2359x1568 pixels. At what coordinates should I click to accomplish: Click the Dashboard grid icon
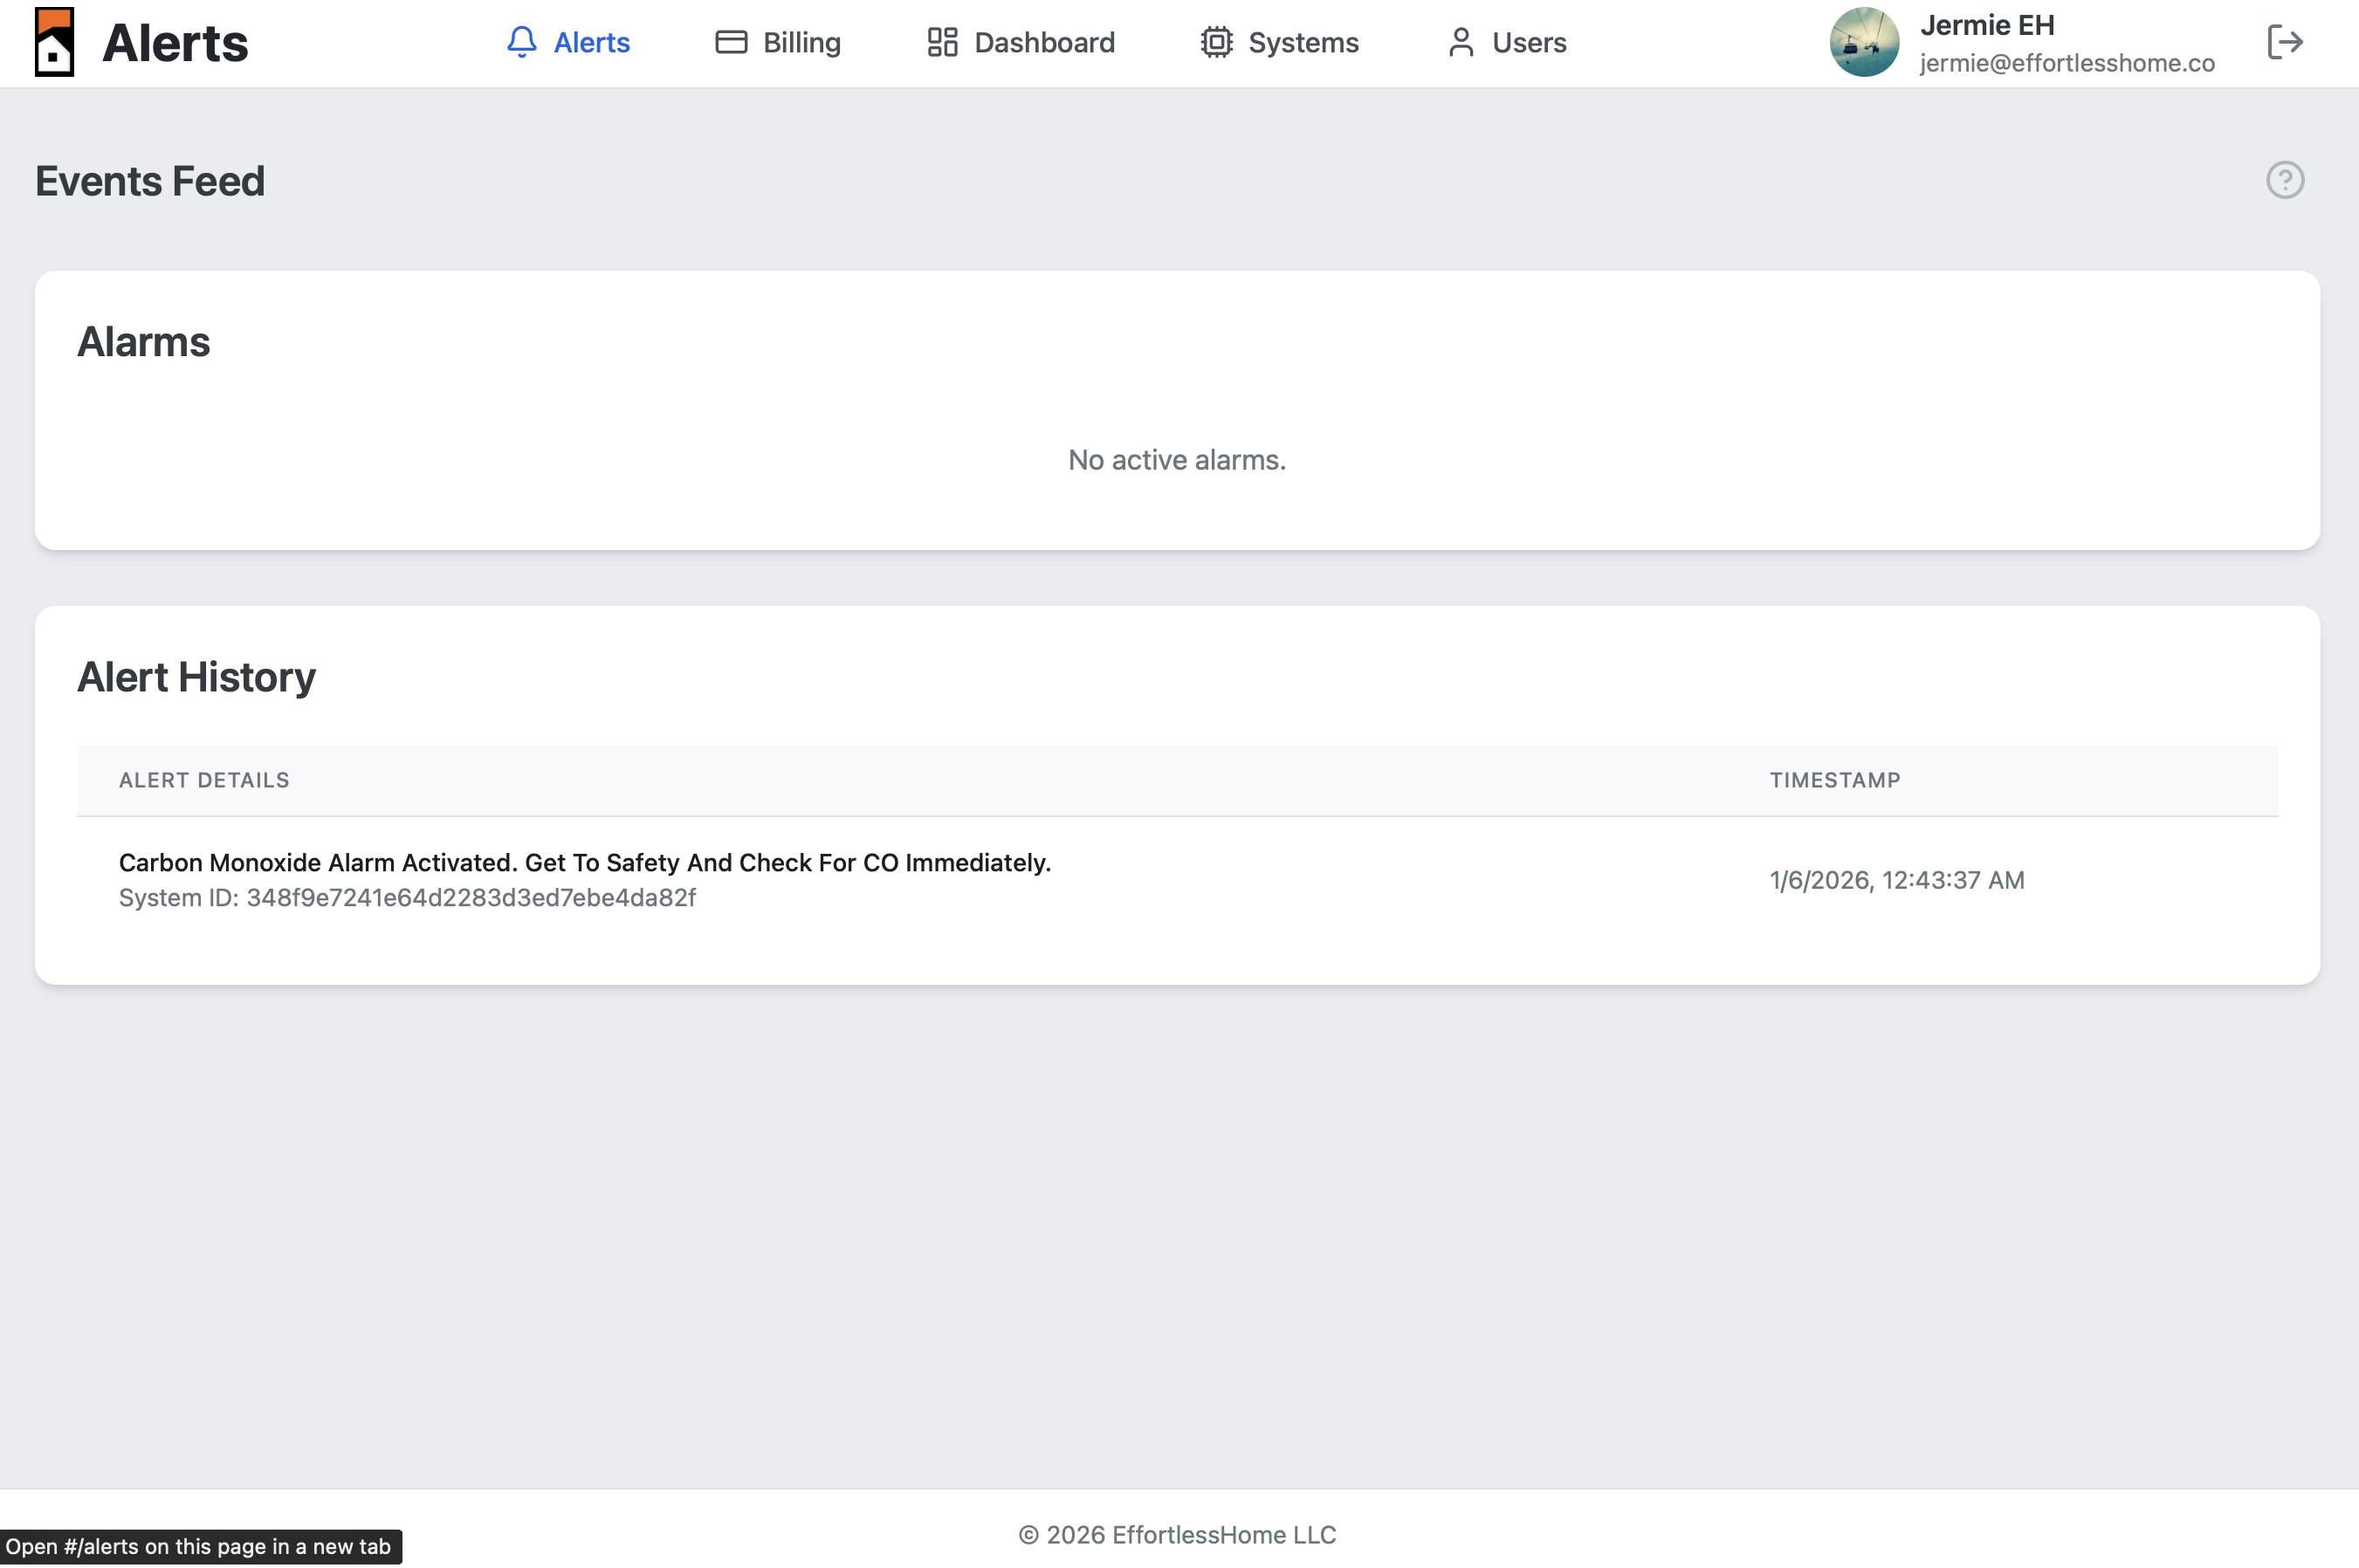coord(942,42)
